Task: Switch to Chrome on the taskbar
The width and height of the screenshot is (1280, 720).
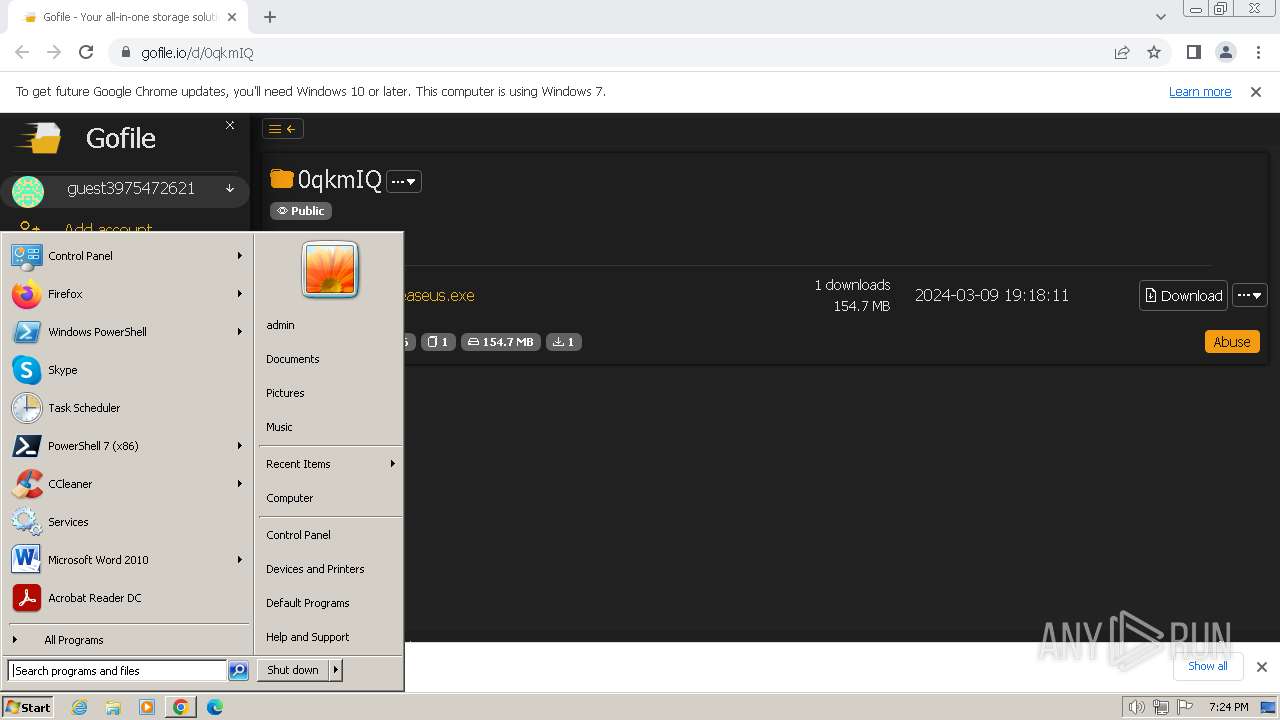Action: point(180,707)
